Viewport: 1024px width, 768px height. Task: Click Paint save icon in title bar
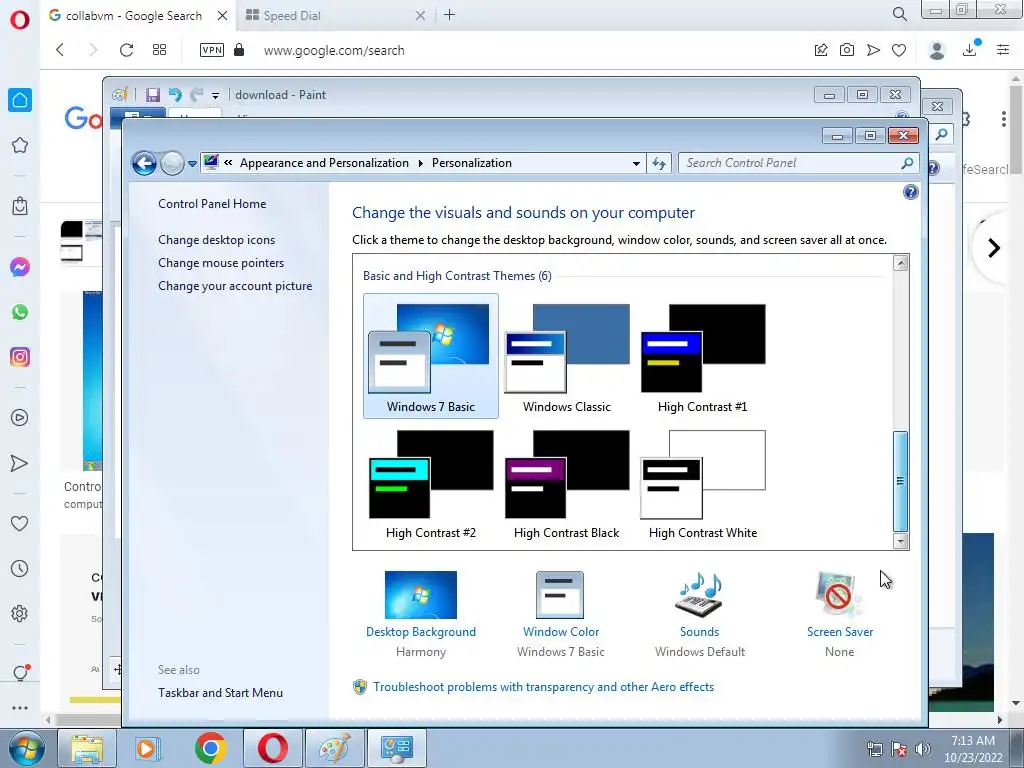click(x=153, y=95)
